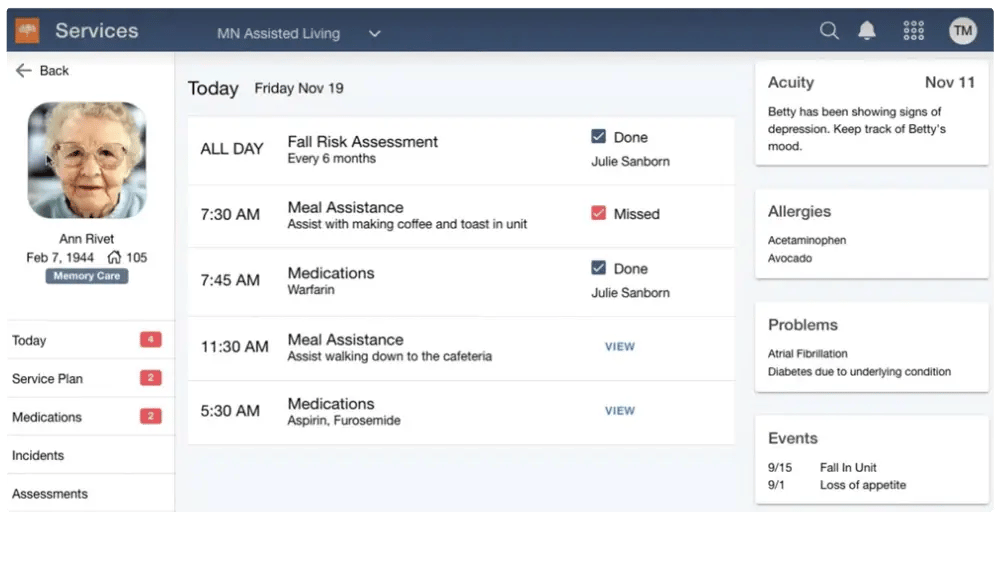Click the house icon beside room 105
This screenshot has height=575, width=1000.
pos(114,257)
